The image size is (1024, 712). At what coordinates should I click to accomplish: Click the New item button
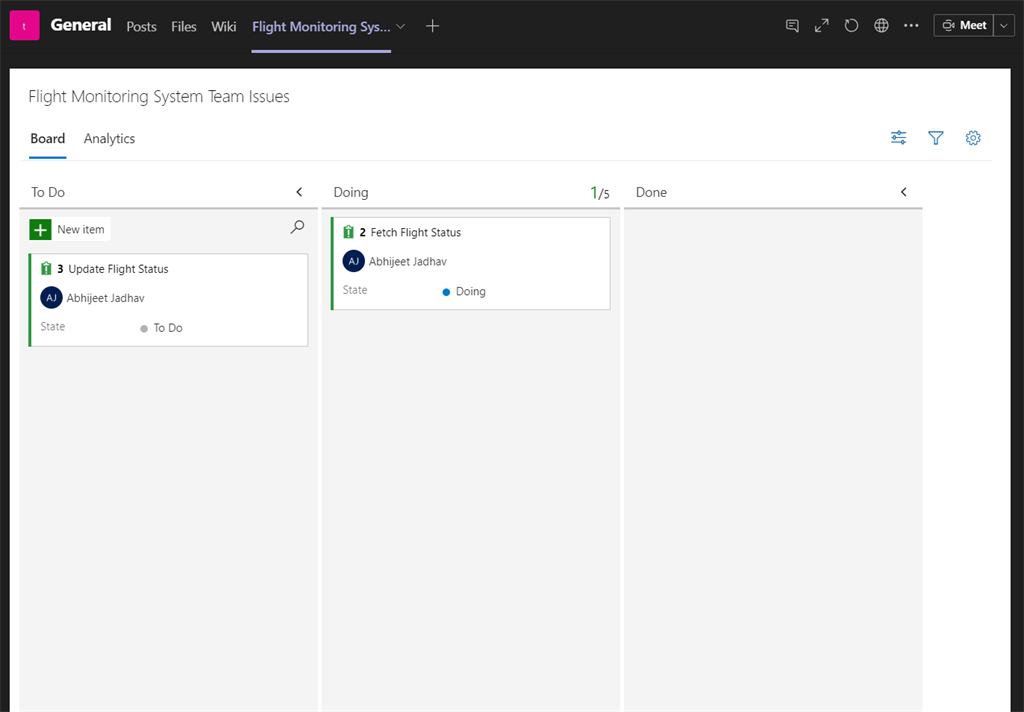point(69,230)
